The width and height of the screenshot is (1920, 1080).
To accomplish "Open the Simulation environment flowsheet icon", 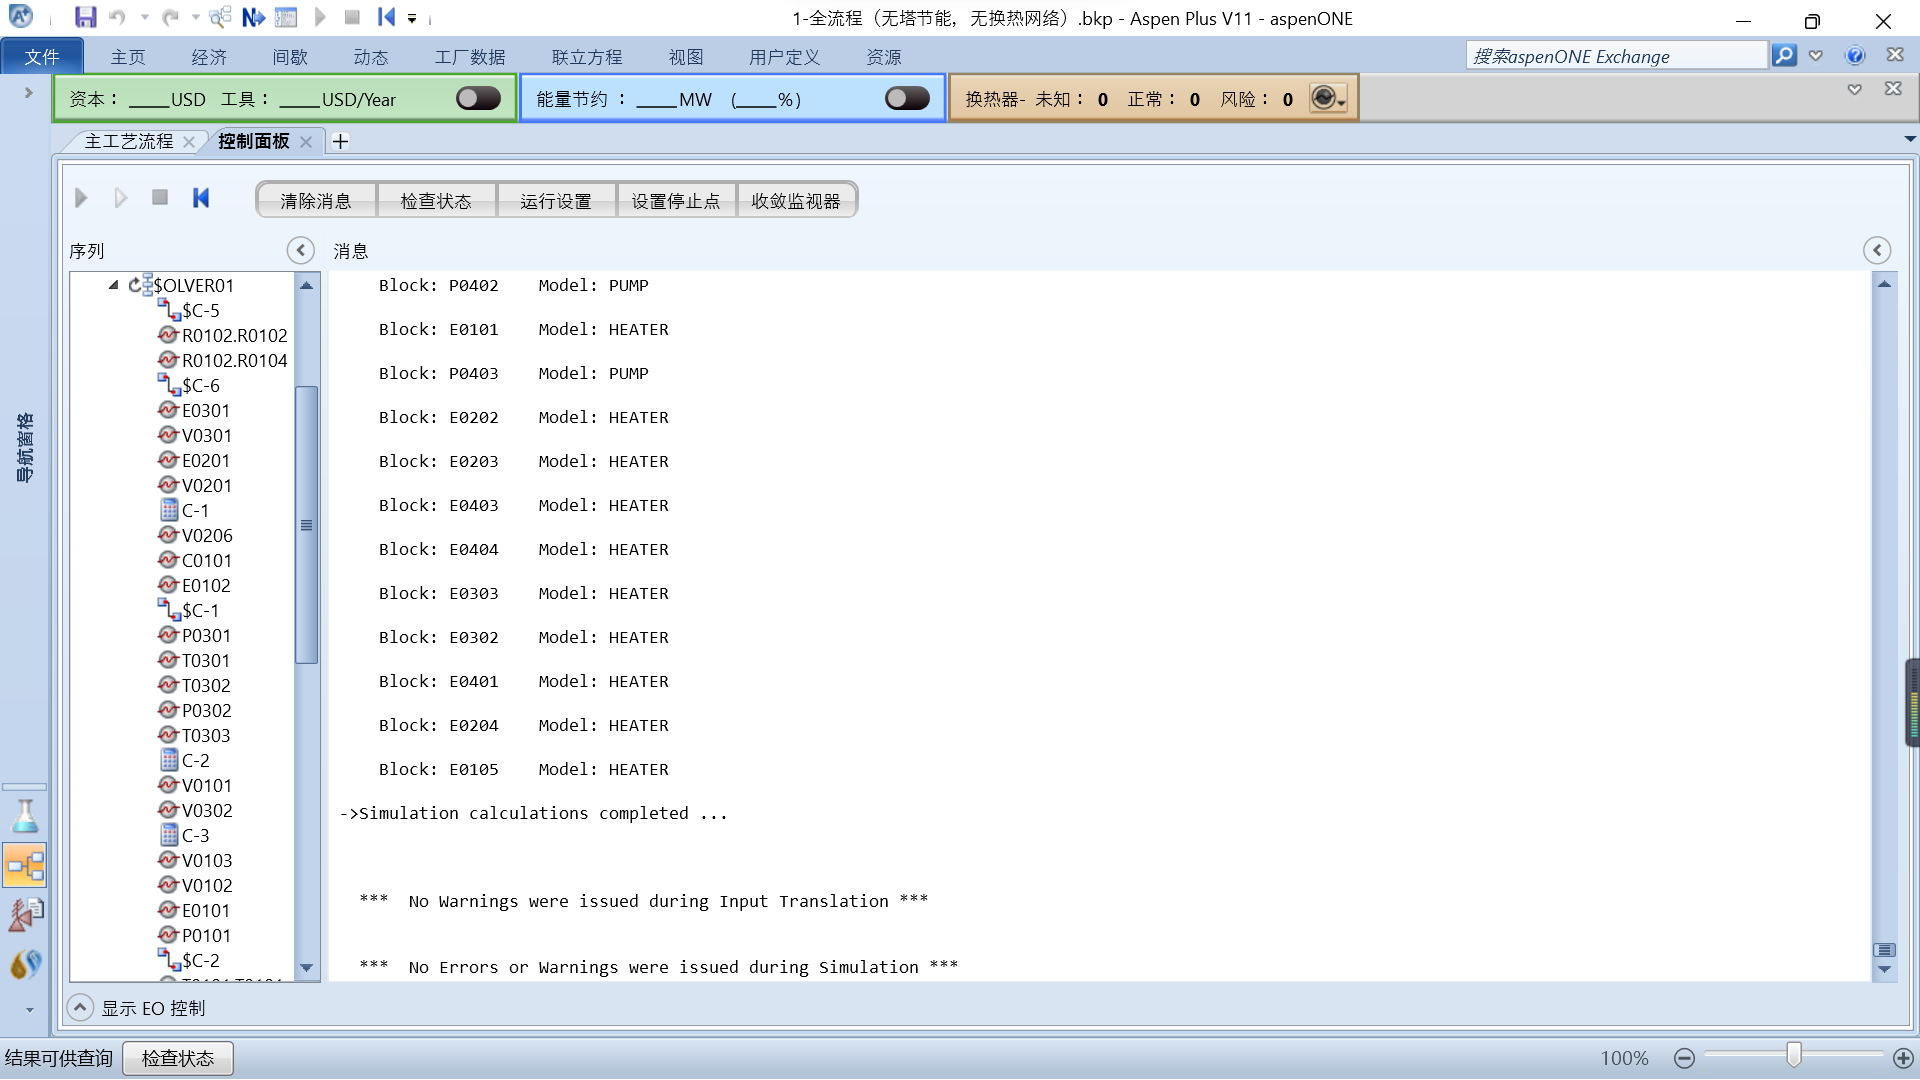I will coord(25,865).
